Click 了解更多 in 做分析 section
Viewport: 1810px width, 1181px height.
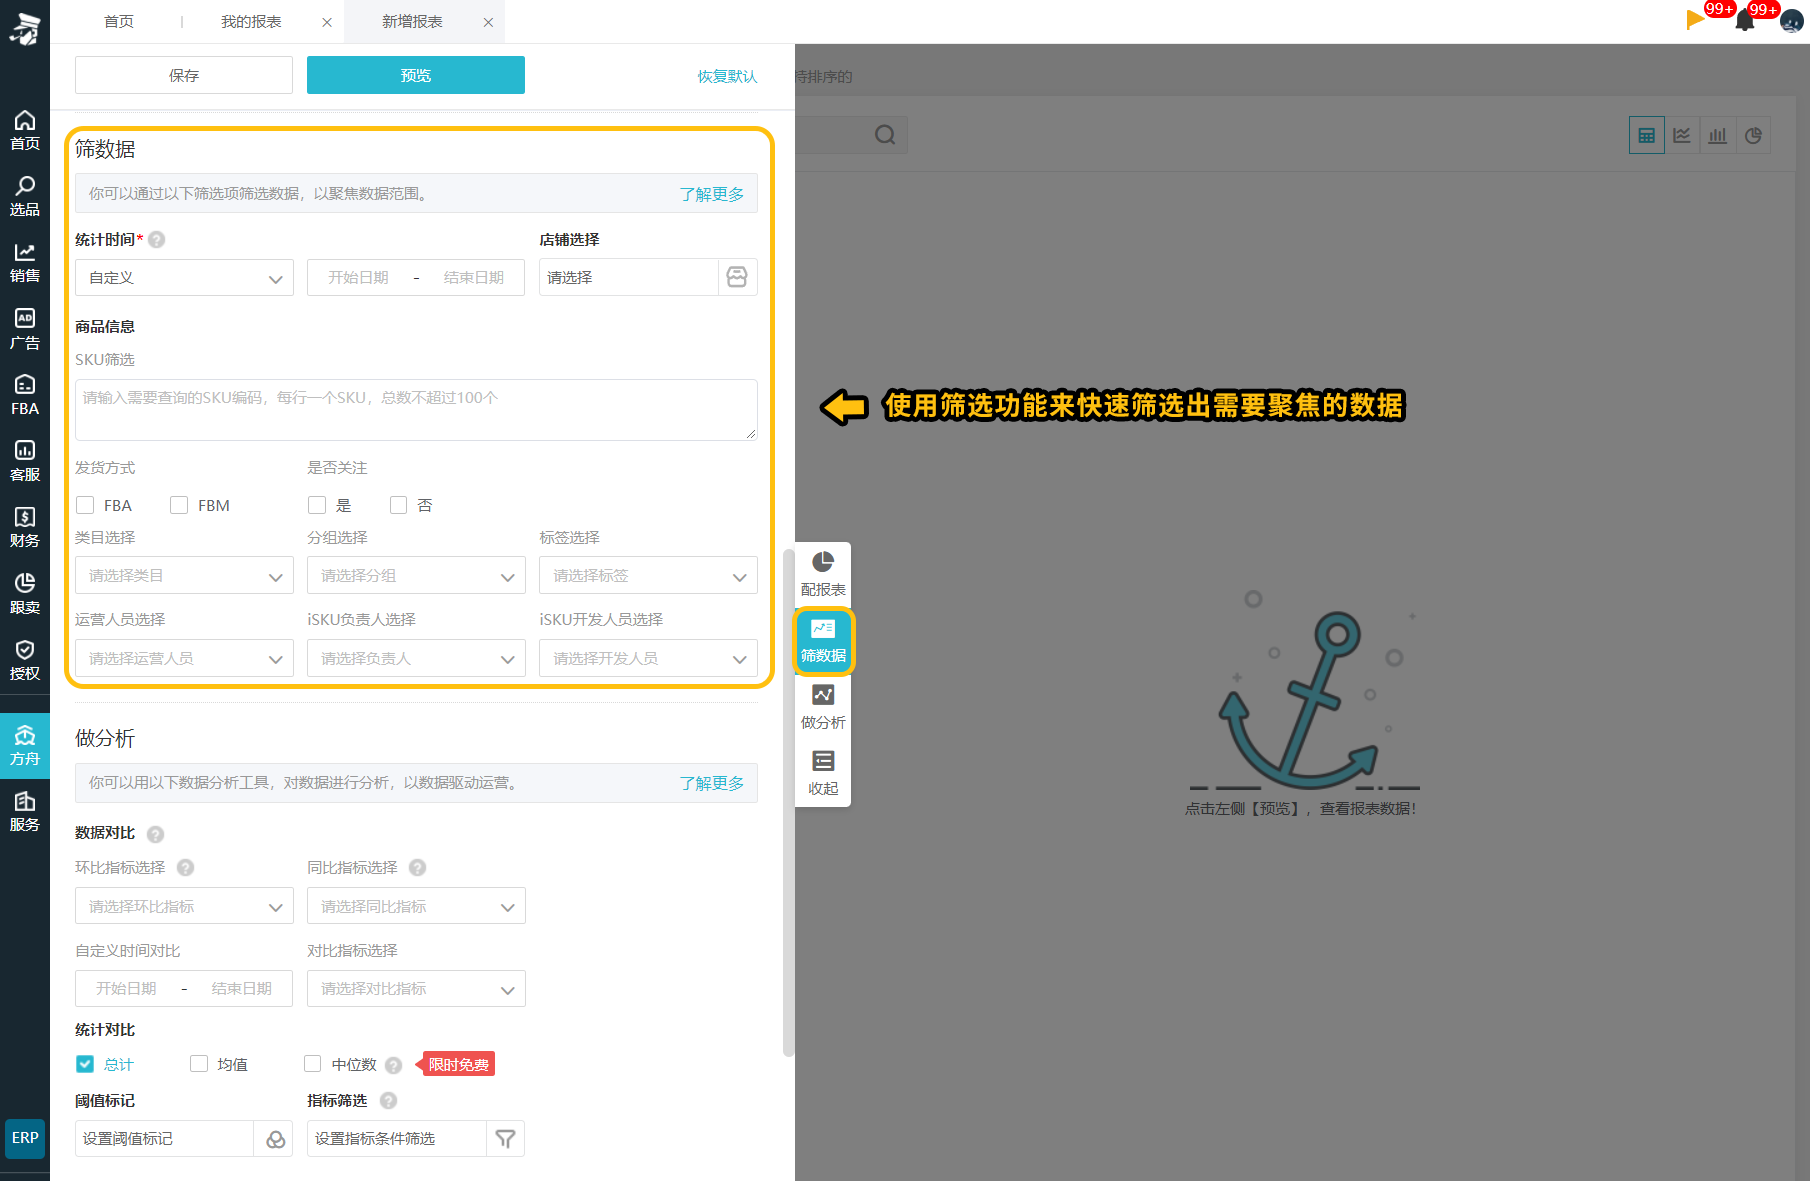coord(712,783)
